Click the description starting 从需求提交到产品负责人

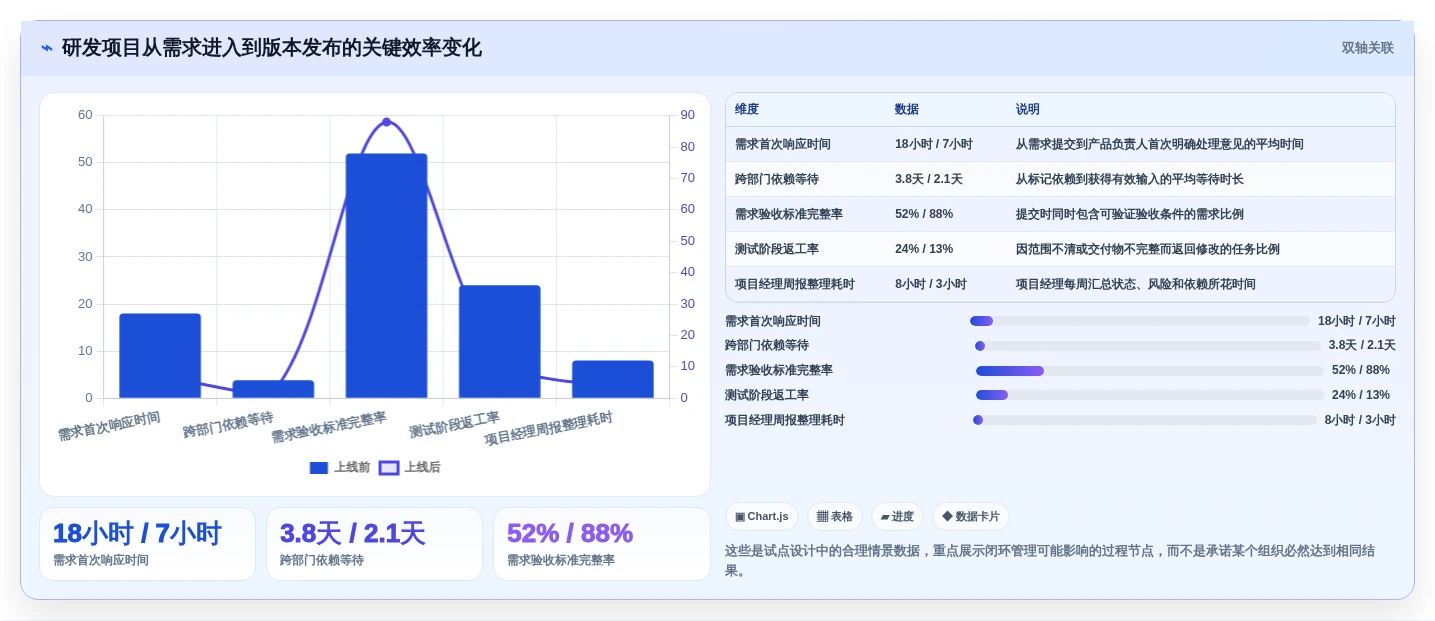click(1160, 145)
